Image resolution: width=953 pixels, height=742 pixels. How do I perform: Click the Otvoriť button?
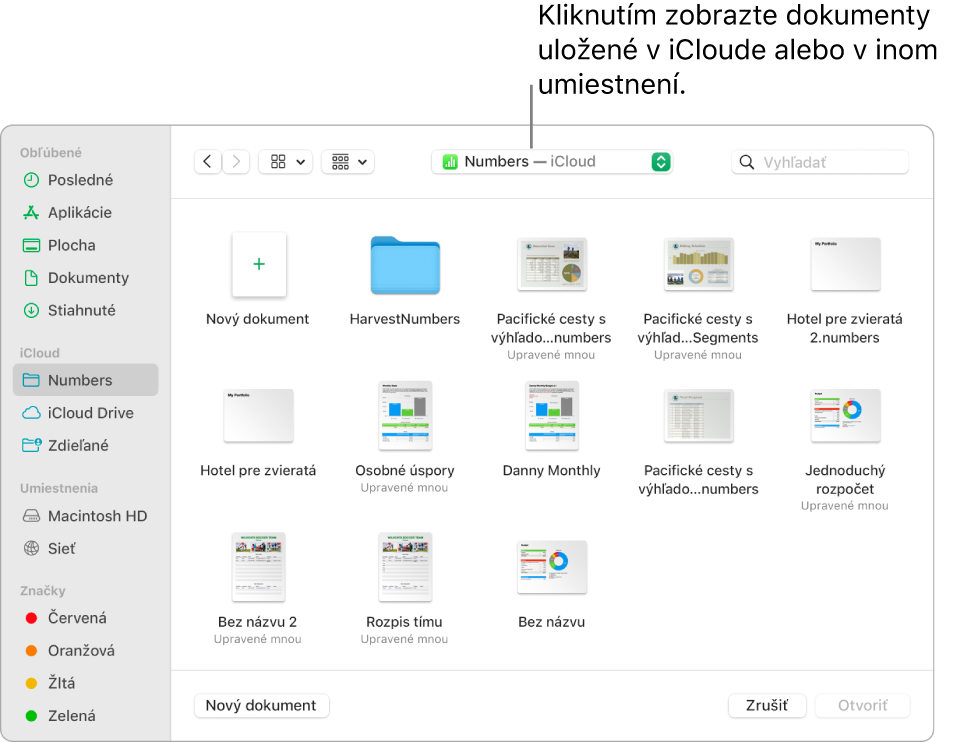862,706
